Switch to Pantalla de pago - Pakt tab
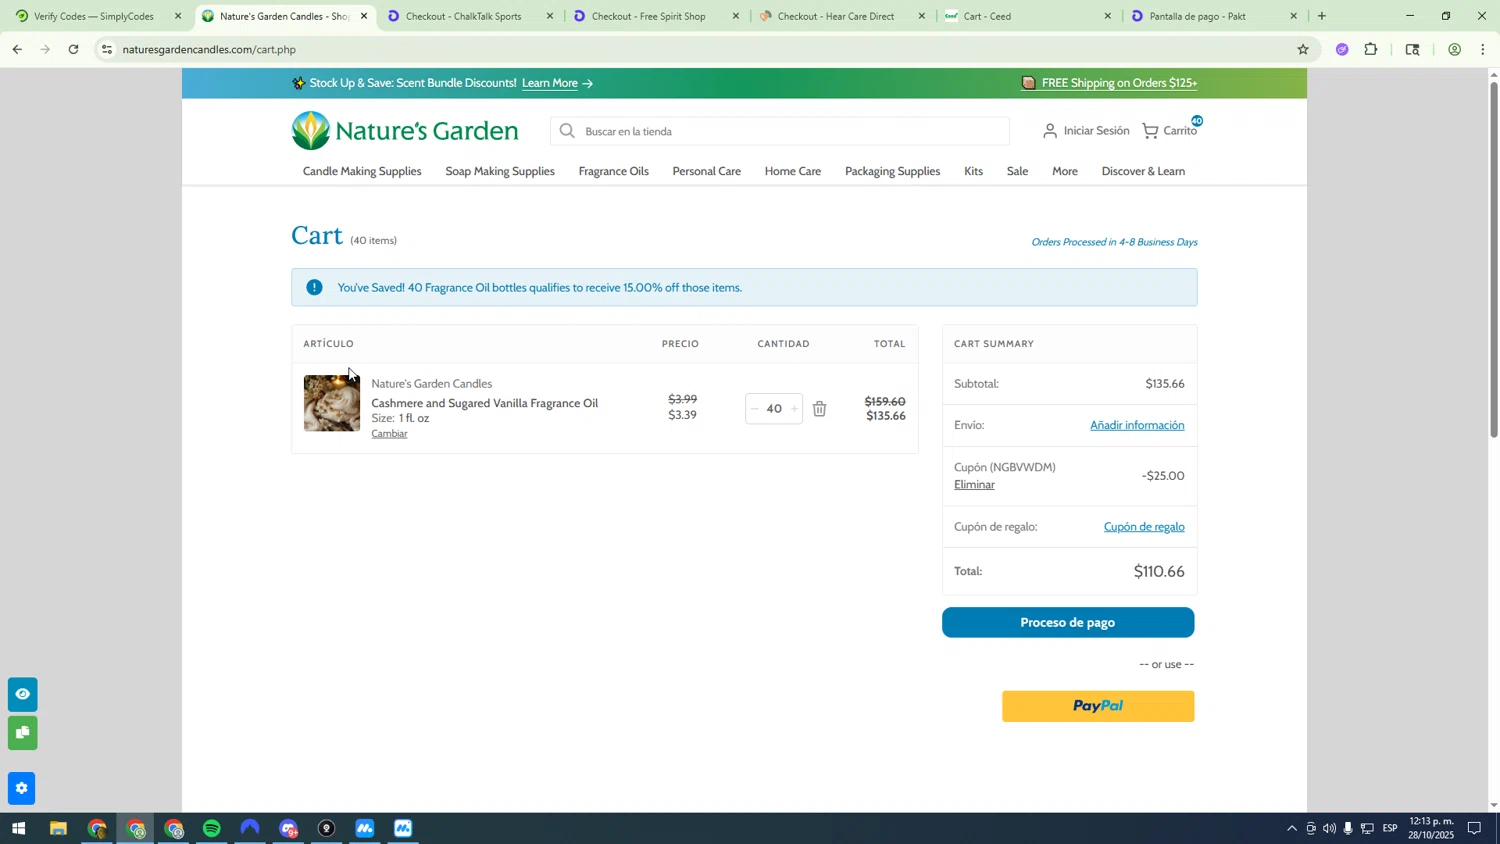 [x=1215, y=16]
